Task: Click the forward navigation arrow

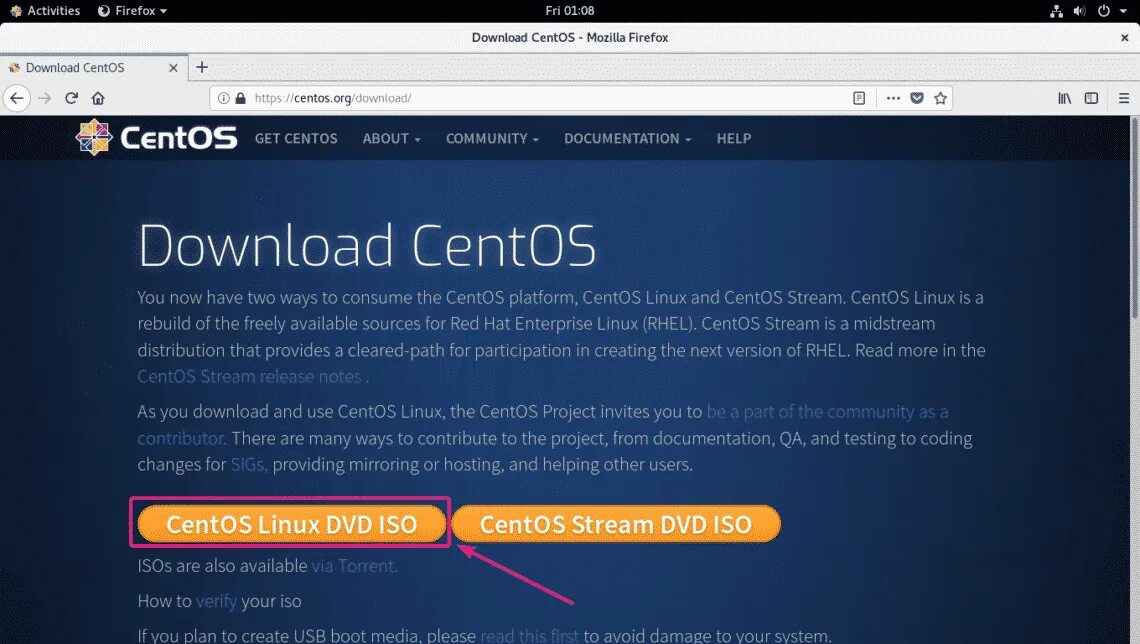Action: point(44,98)
